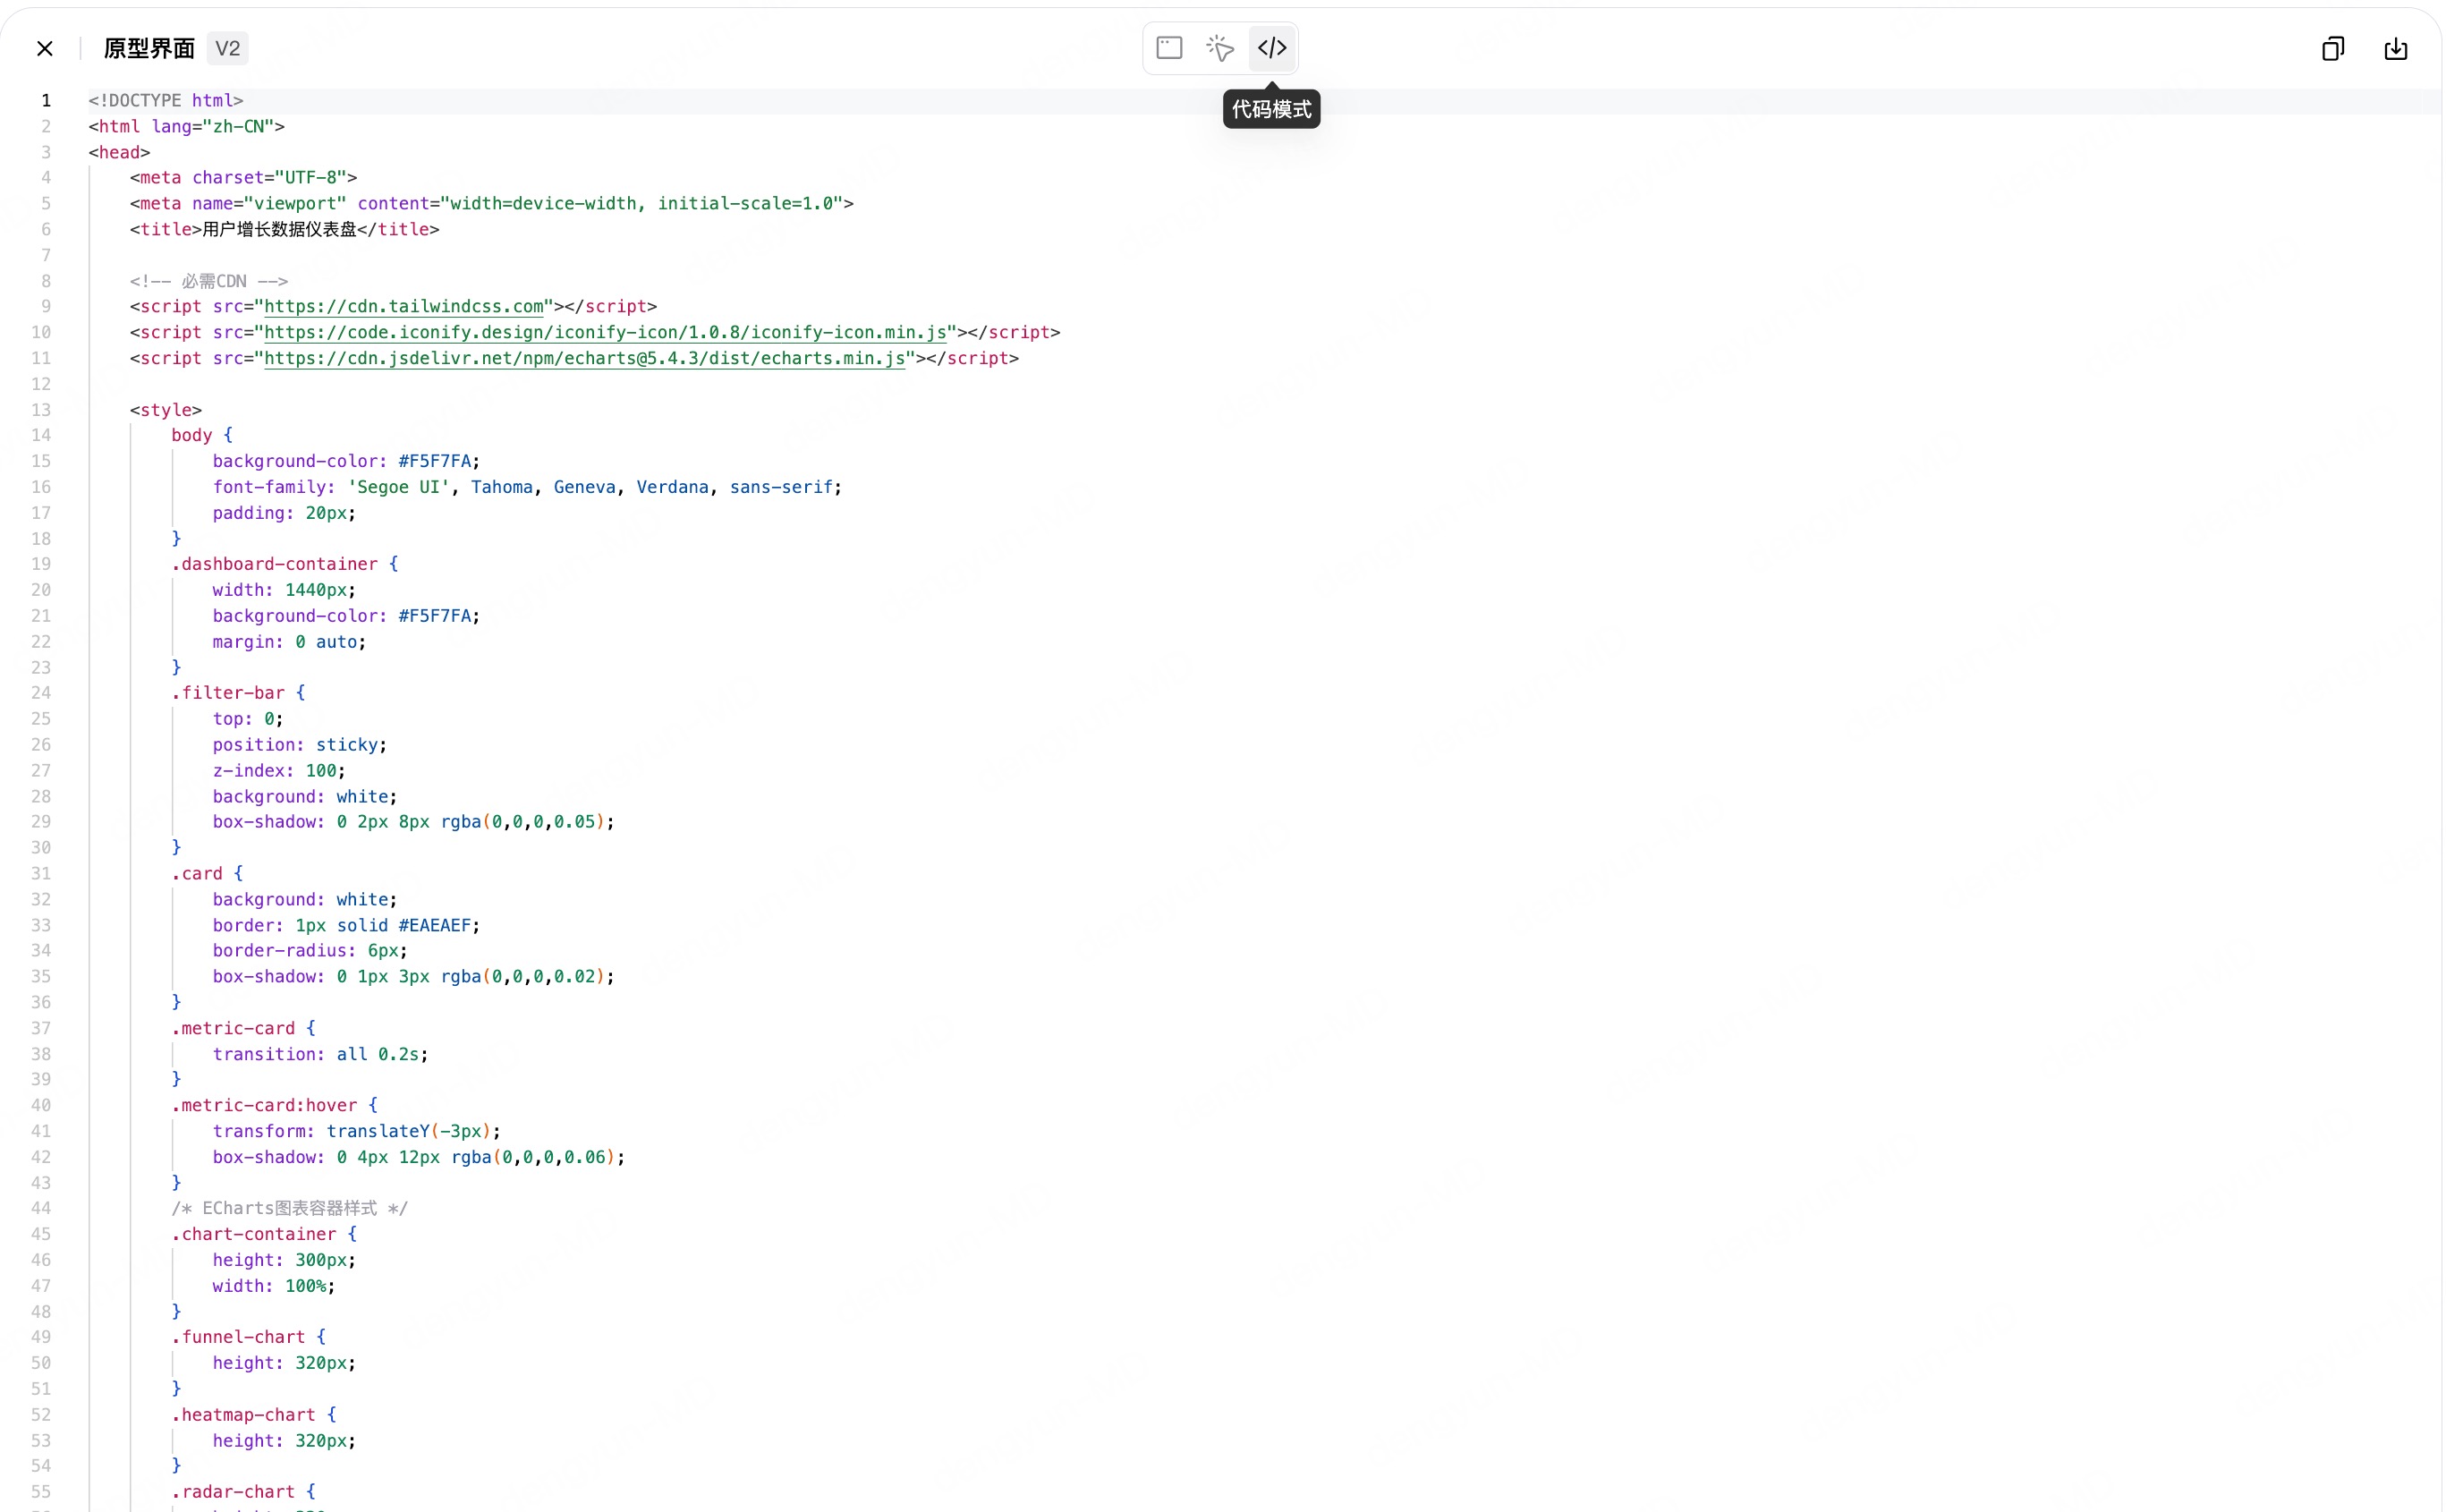Click the position: sticky line

click(x=299, y=745)
